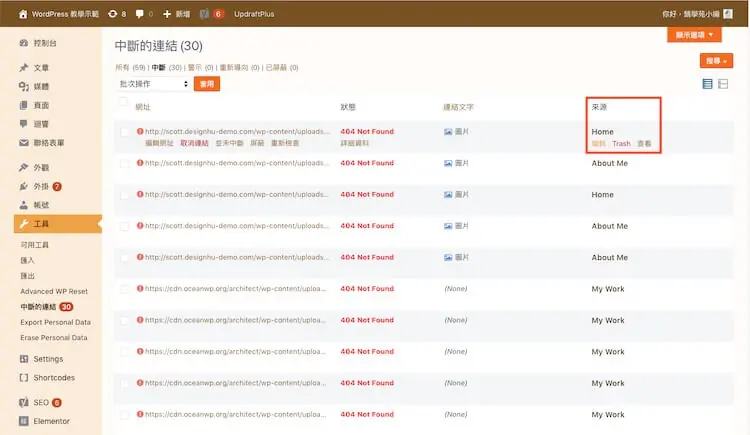Open Comments (迴響) icon in sidebar
750x435 pixels.
[x=23, y=124]
